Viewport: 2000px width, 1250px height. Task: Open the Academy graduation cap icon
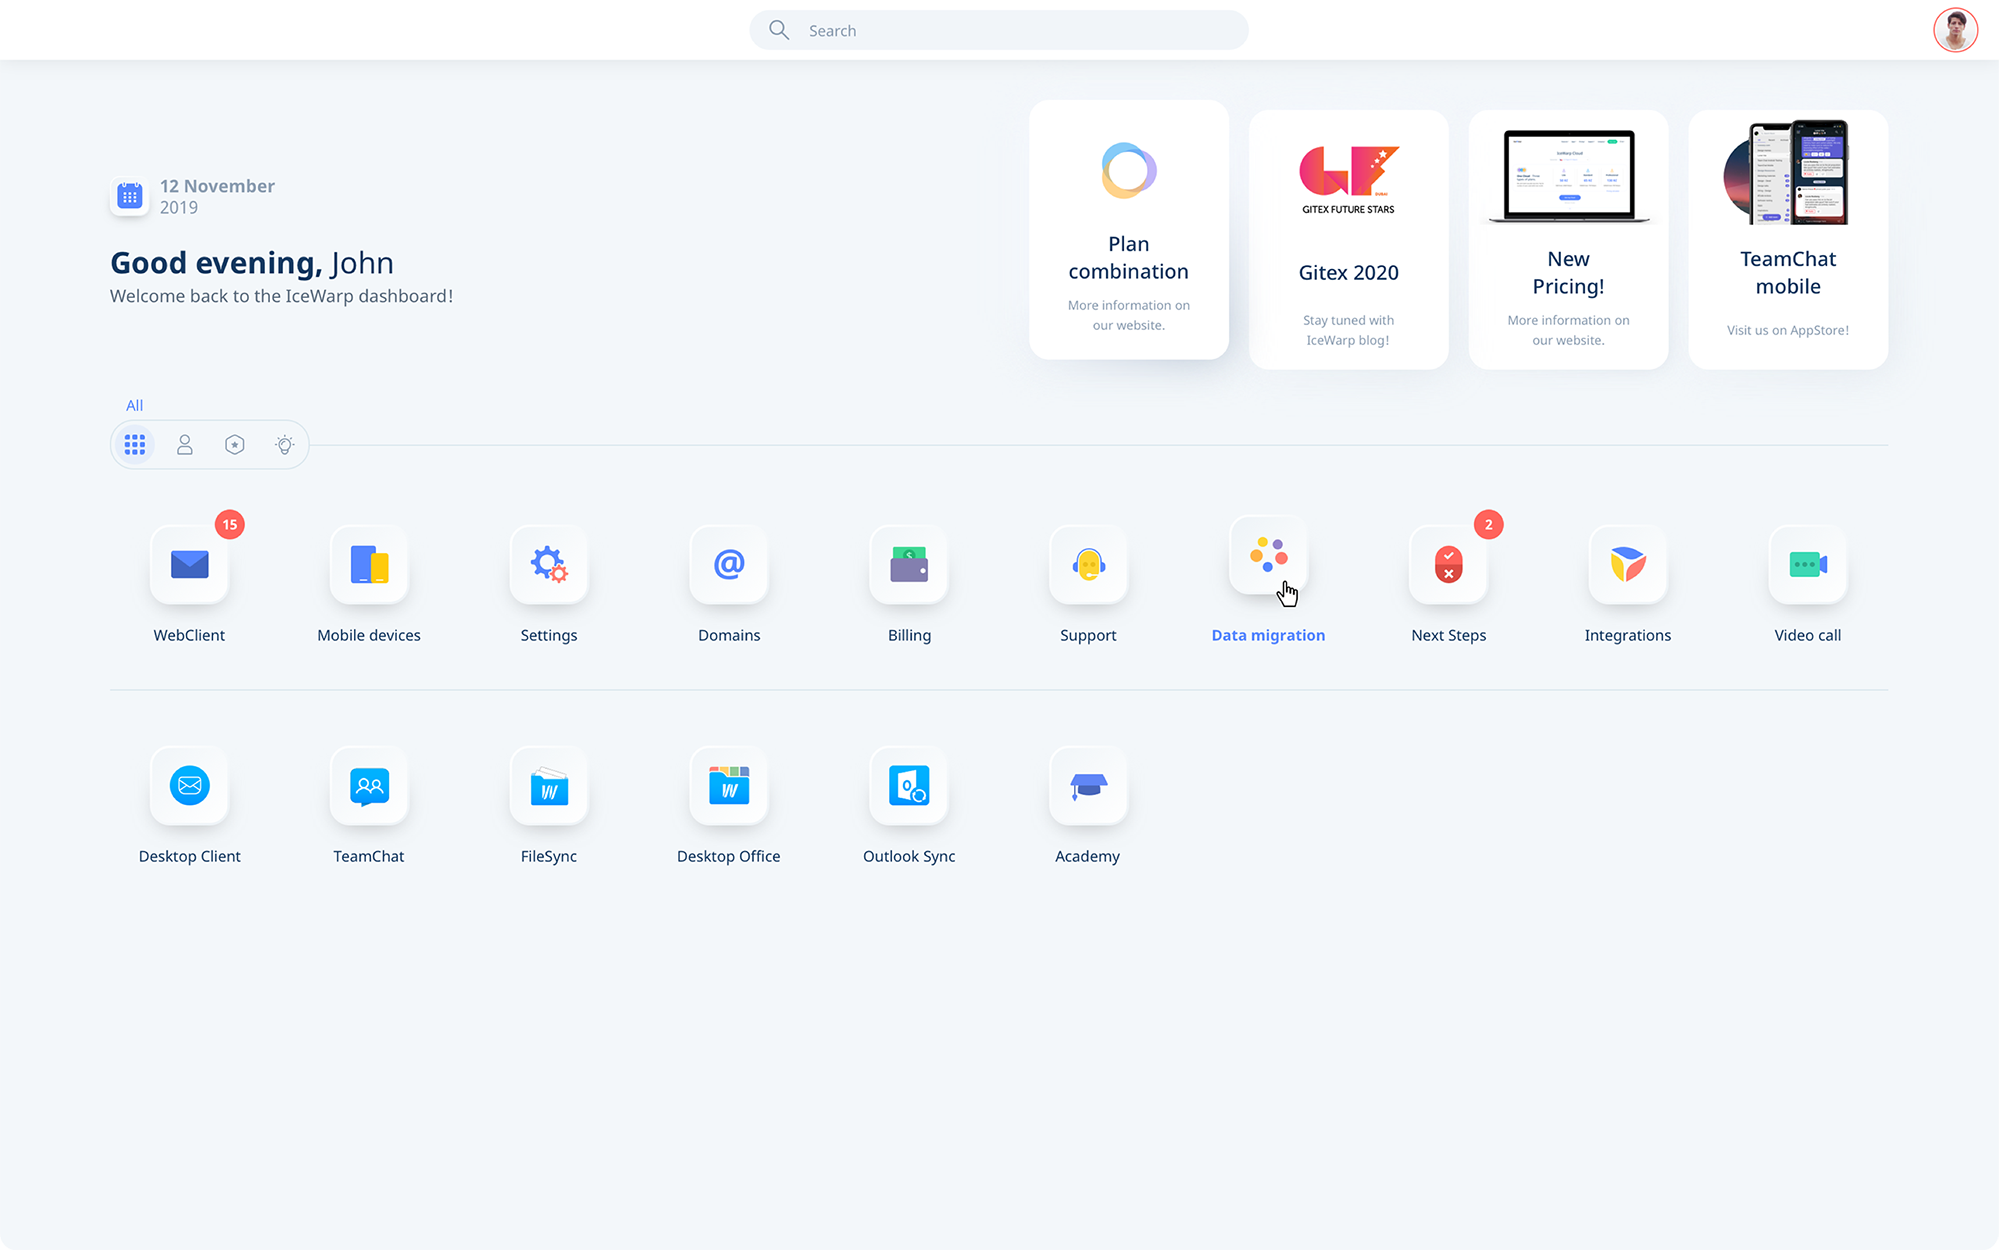tap(1088, 786)
